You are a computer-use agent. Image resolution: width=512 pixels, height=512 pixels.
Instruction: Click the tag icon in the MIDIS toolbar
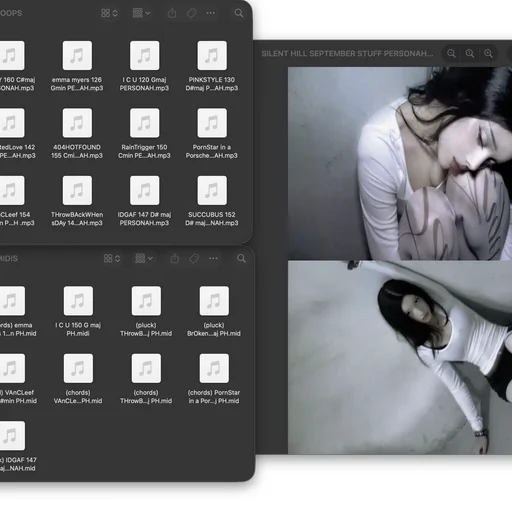pos(194,258)
